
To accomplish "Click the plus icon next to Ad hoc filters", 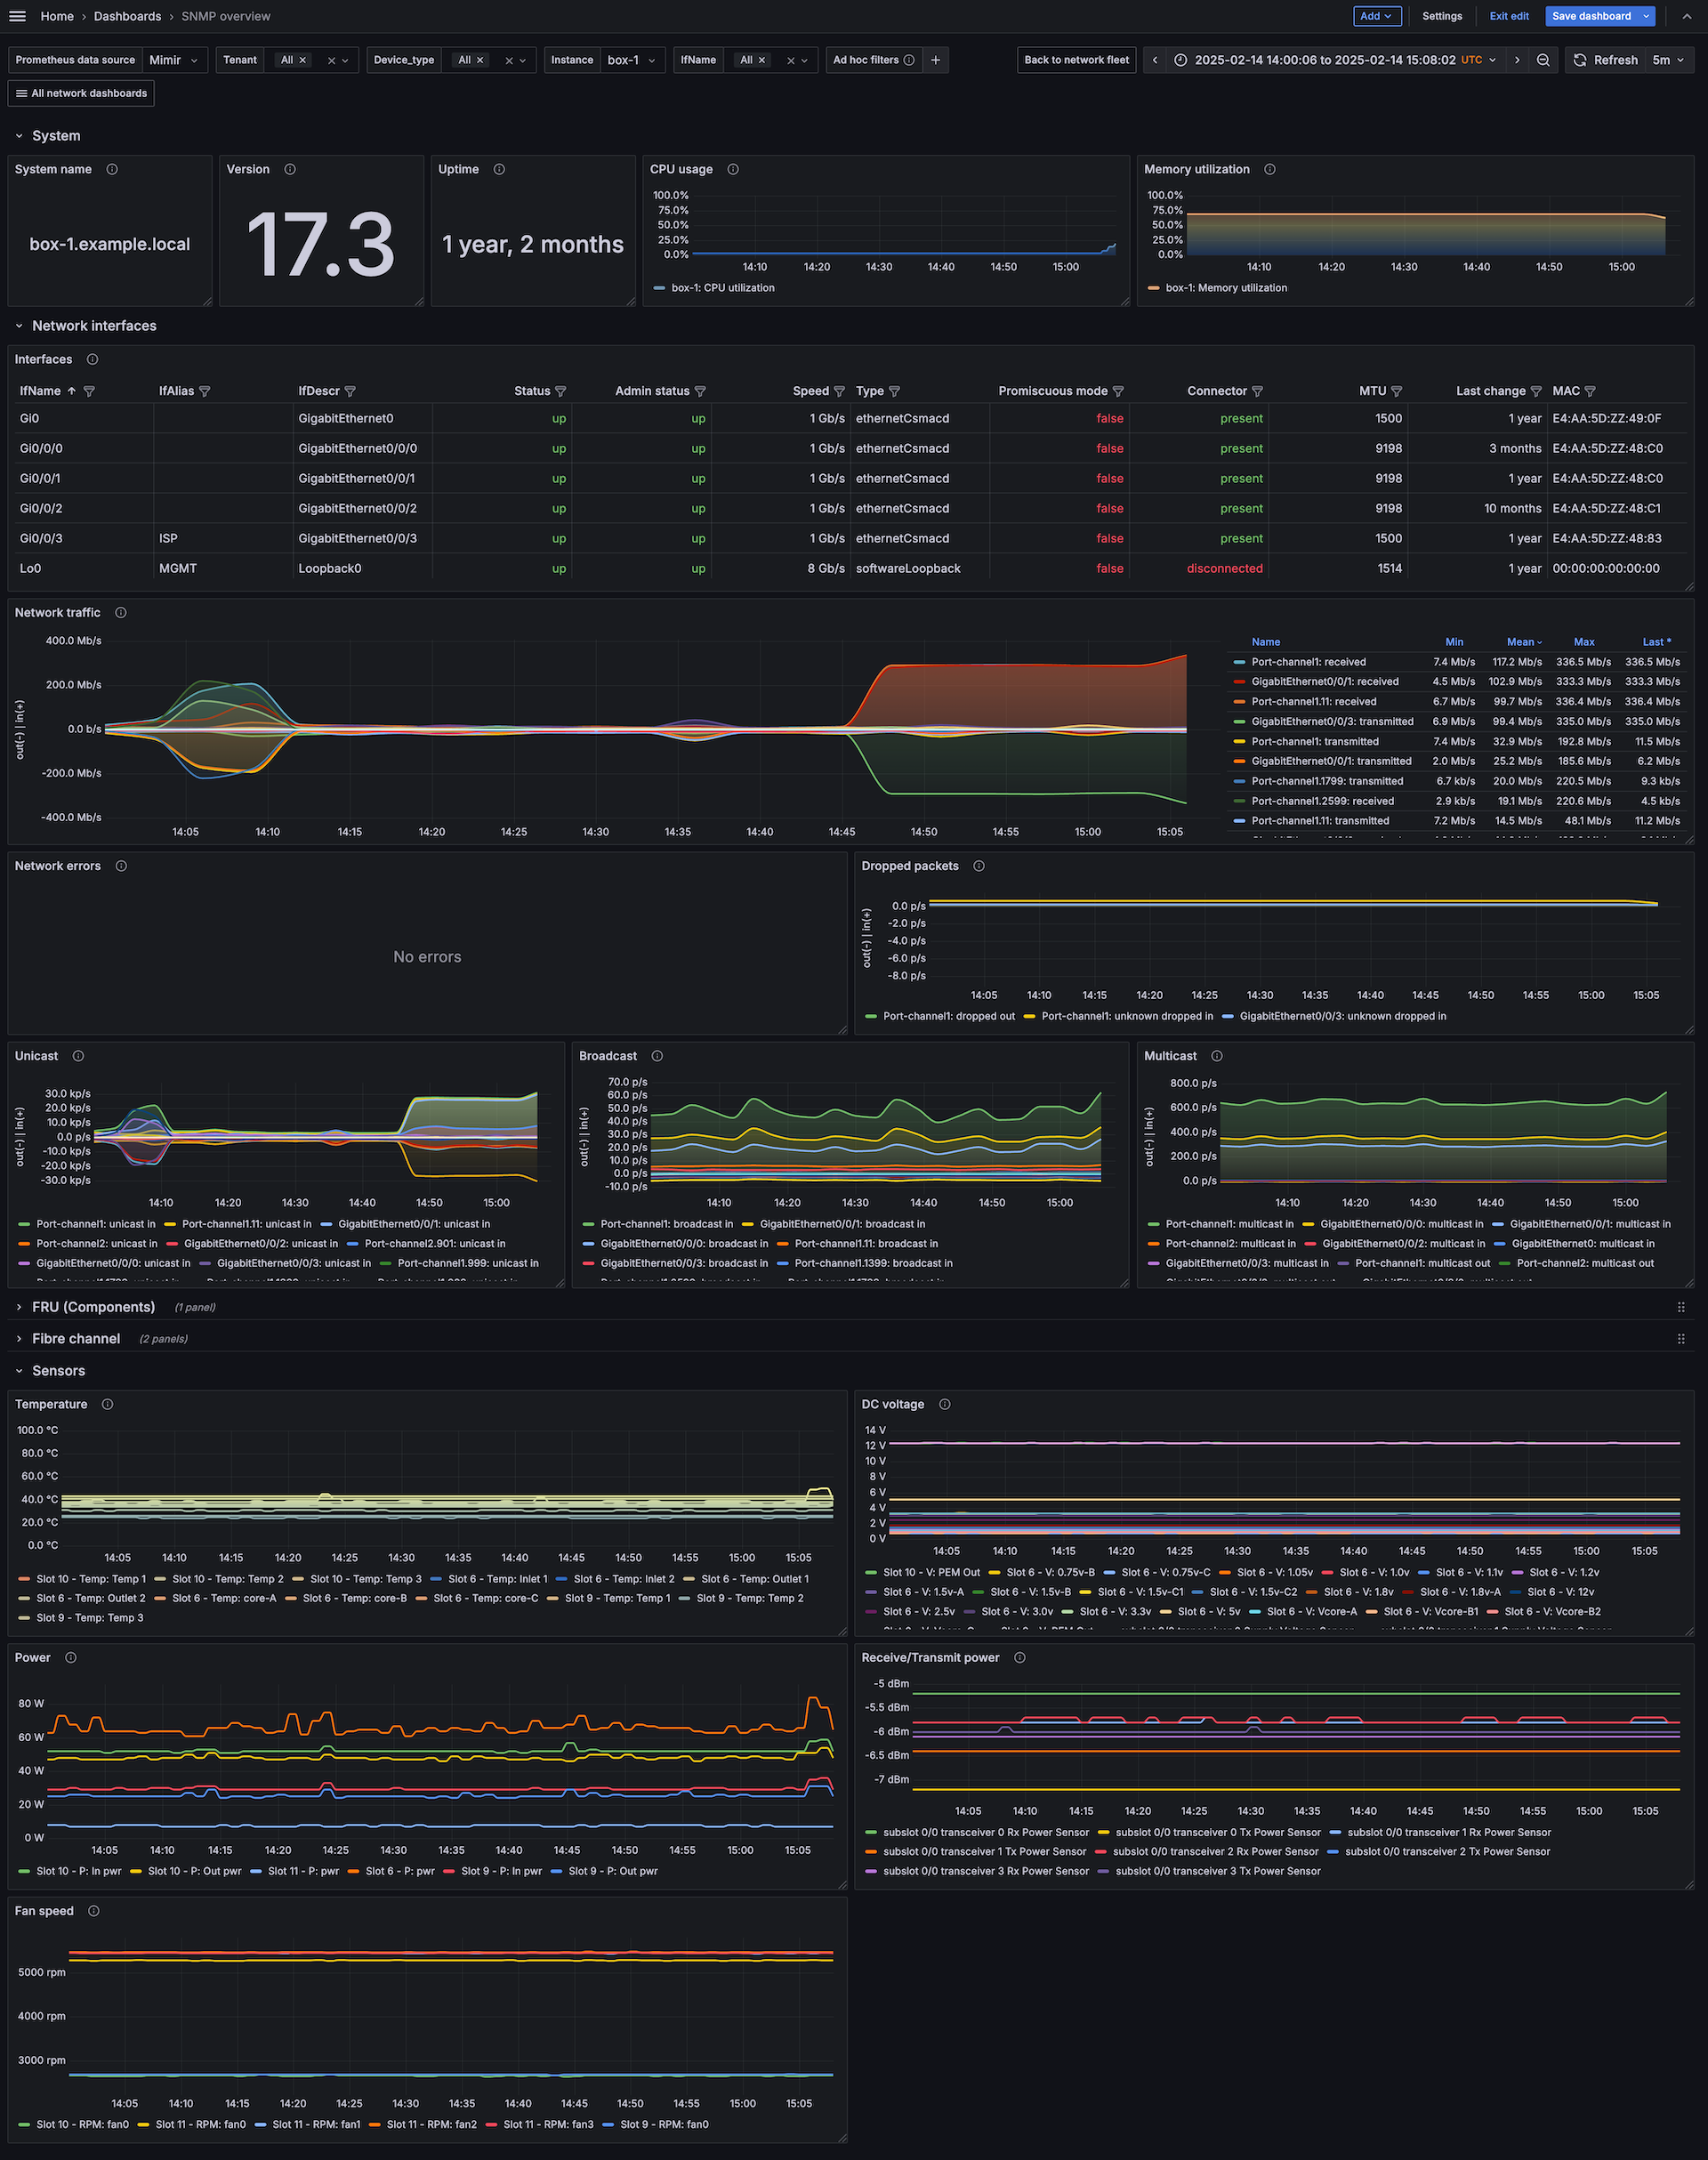I will [936, 60].
